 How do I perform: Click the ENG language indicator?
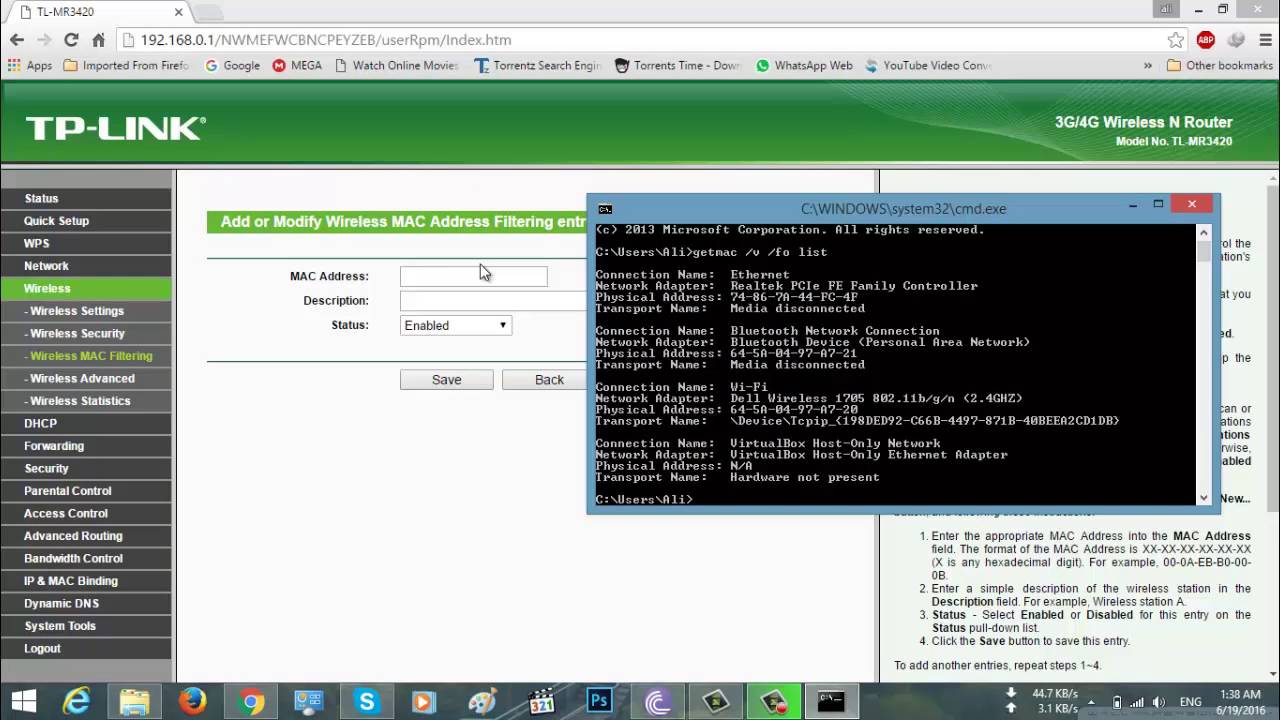1190,702
